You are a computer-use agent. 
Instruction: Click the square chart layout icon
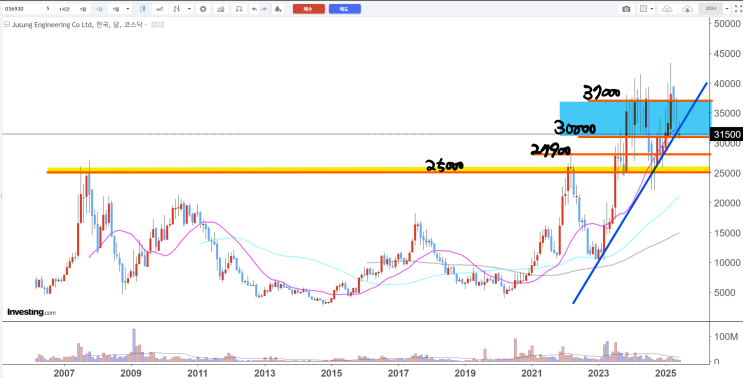643,9
